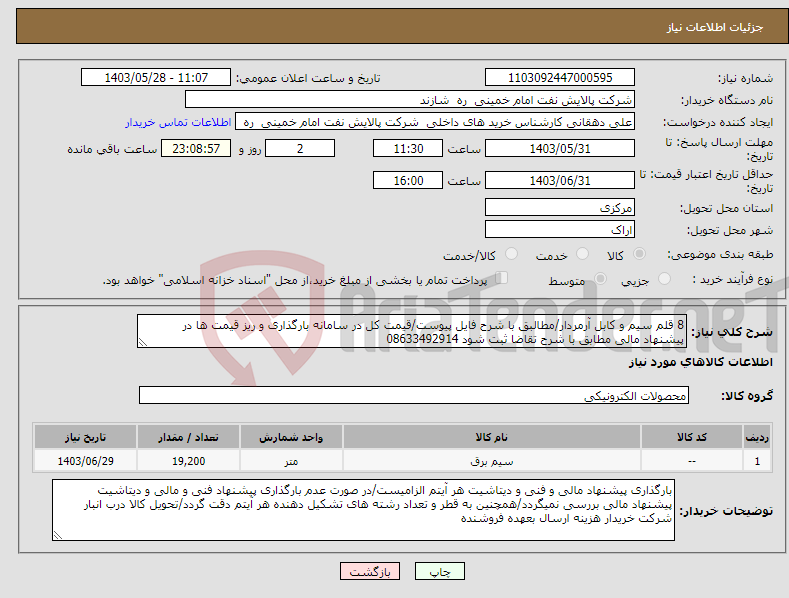This screenshot has height=598, width=789.
Task: Click the delivery city field اراک
Action: (560, 230)
